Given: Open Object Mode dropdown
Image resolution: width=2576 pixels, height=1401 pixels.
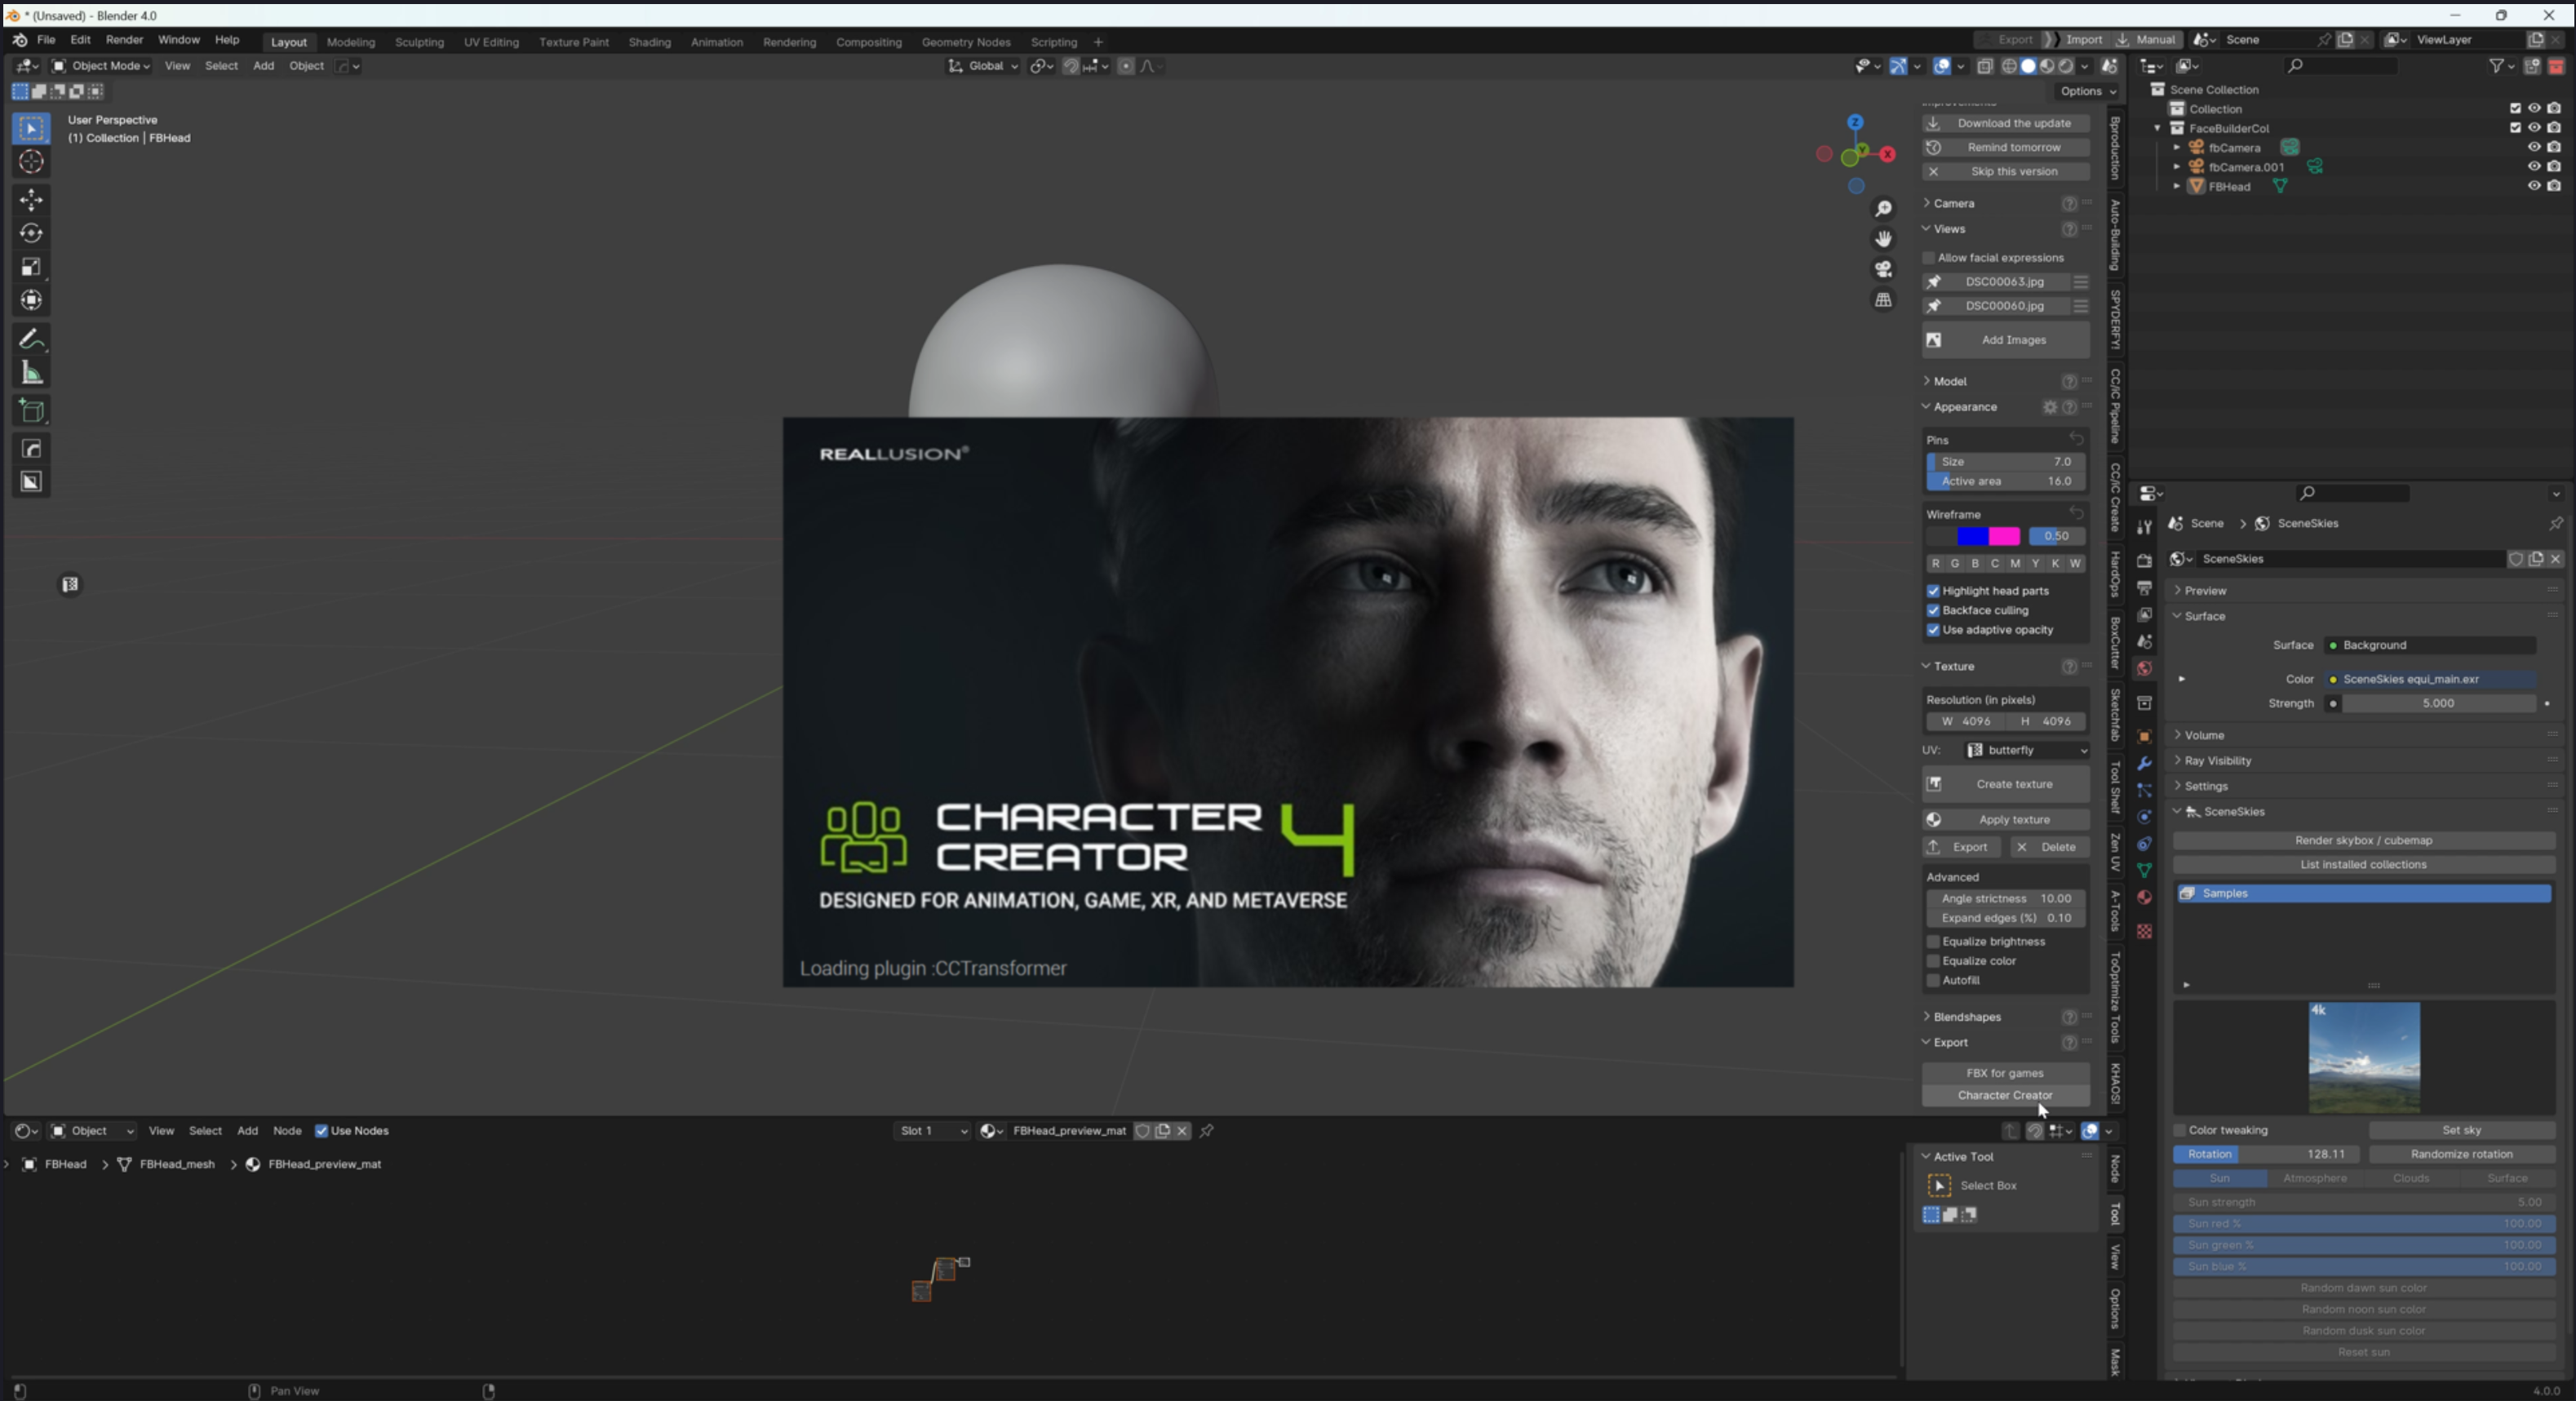Looking at the screenshot, I should click(101, 66).
